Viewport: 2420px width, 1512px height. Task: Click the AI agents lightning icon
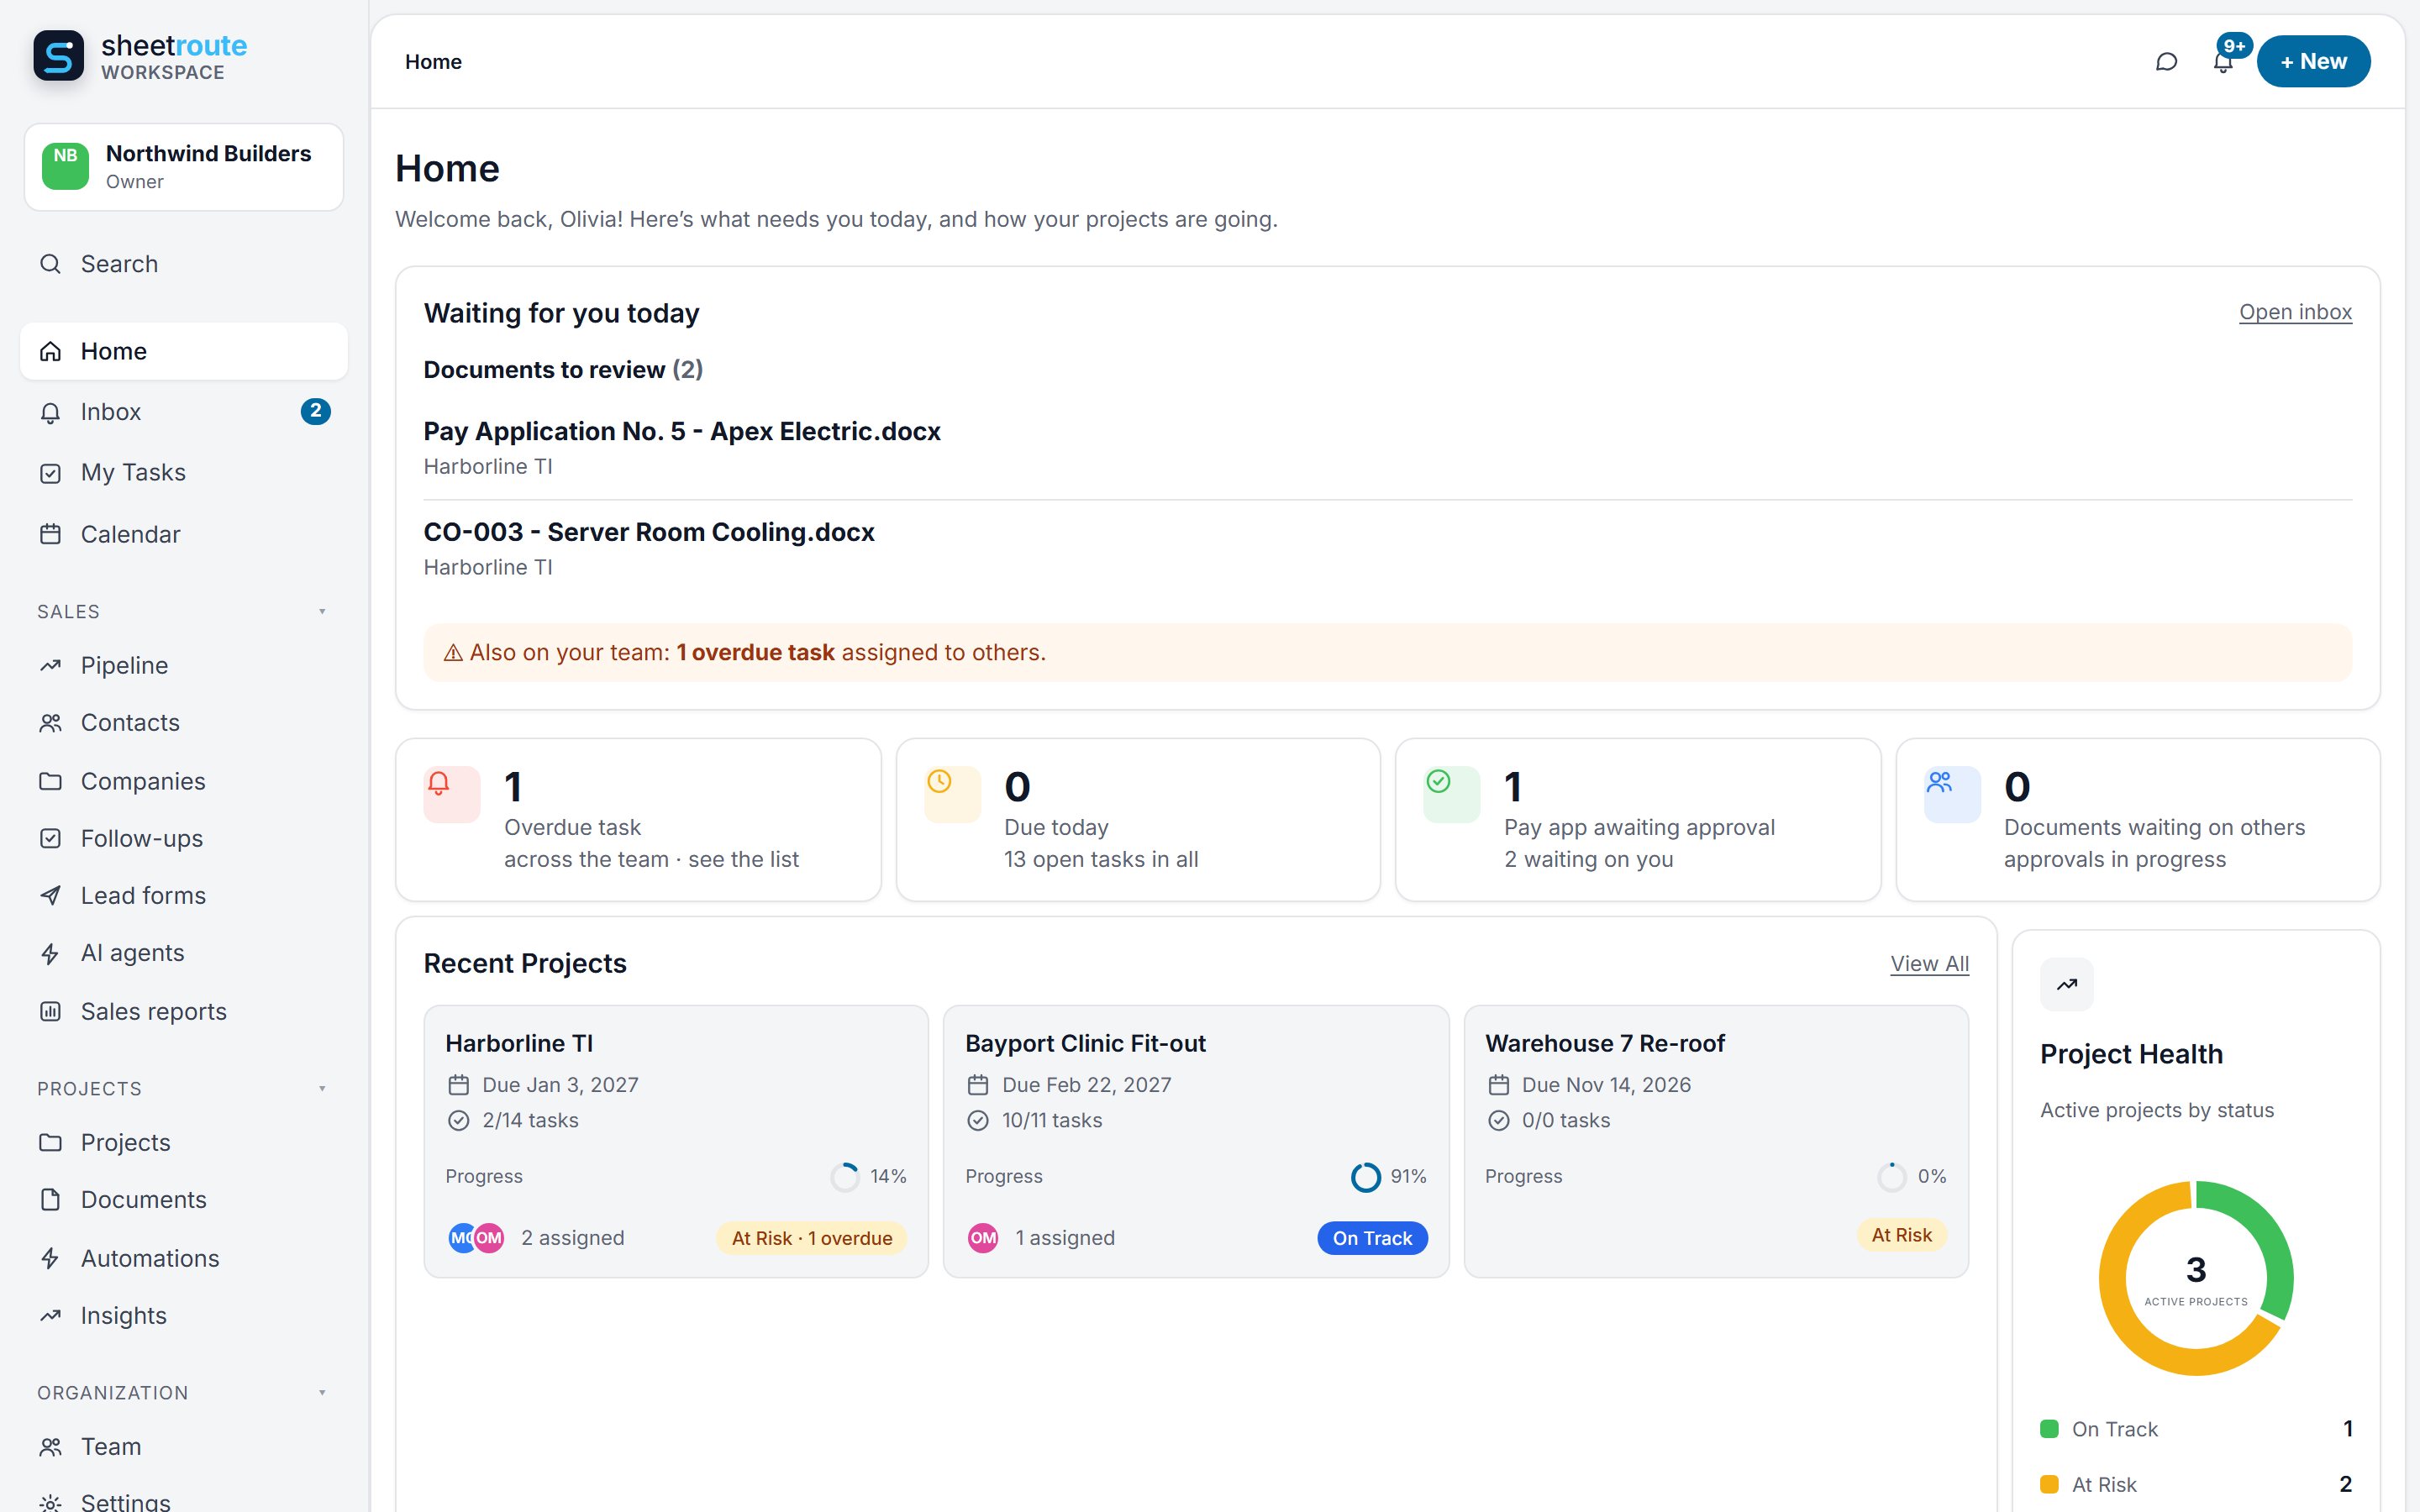(x=50, y=953)
